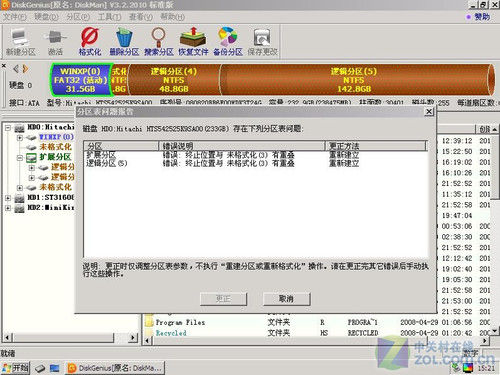Open the Partition (分区) menu
Screen dimensions: 500x375
click(78, 17)
